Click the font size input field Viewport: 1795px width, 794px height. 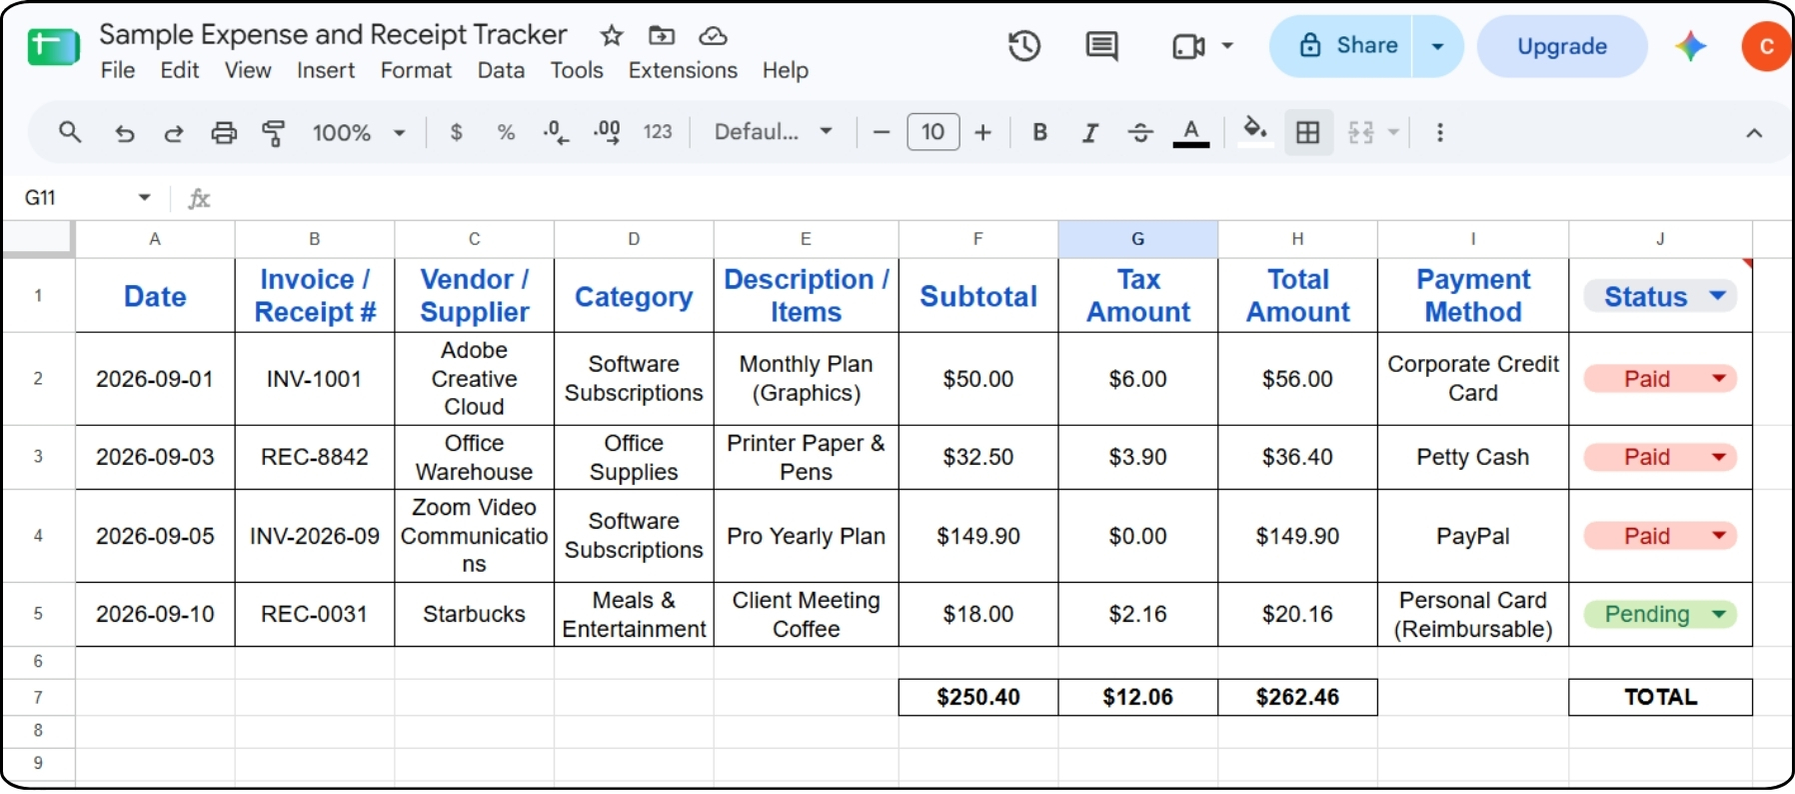[933, 132]
